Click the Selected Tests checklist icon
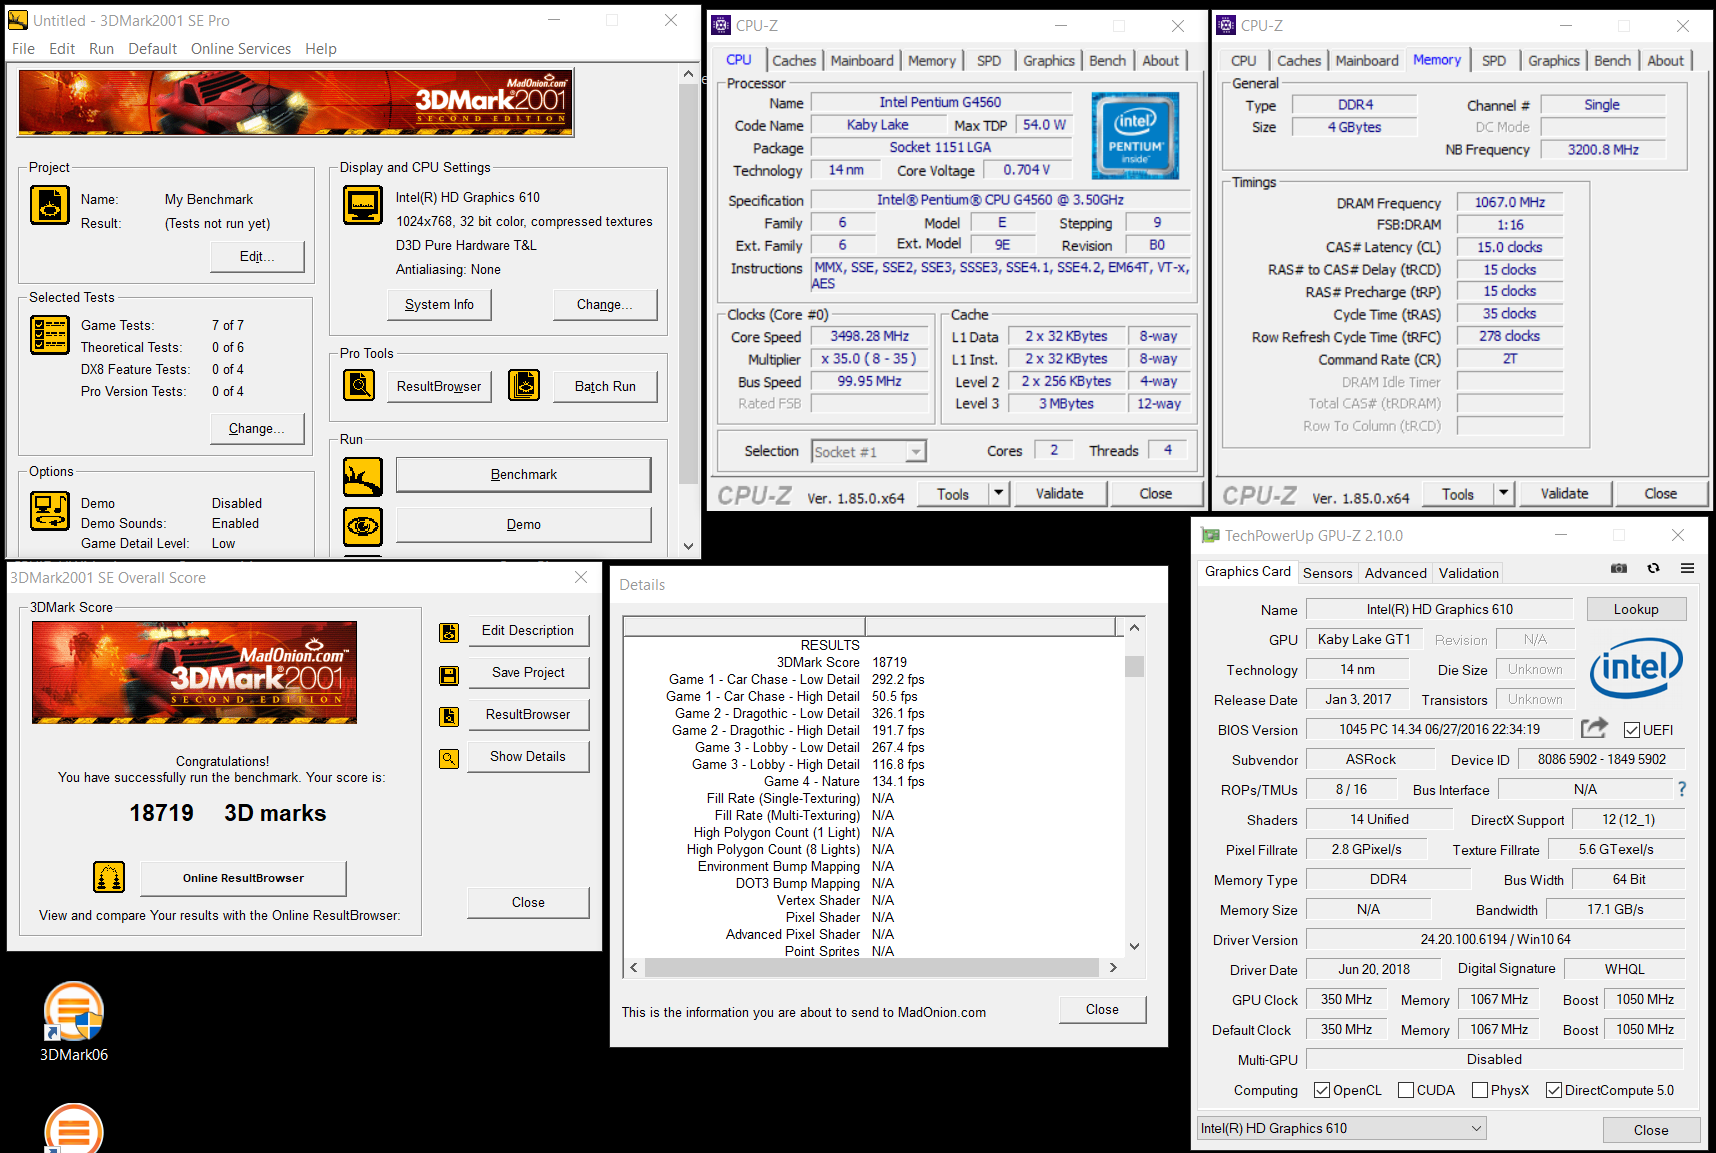1716x1153 pixels. coord(50,335)
